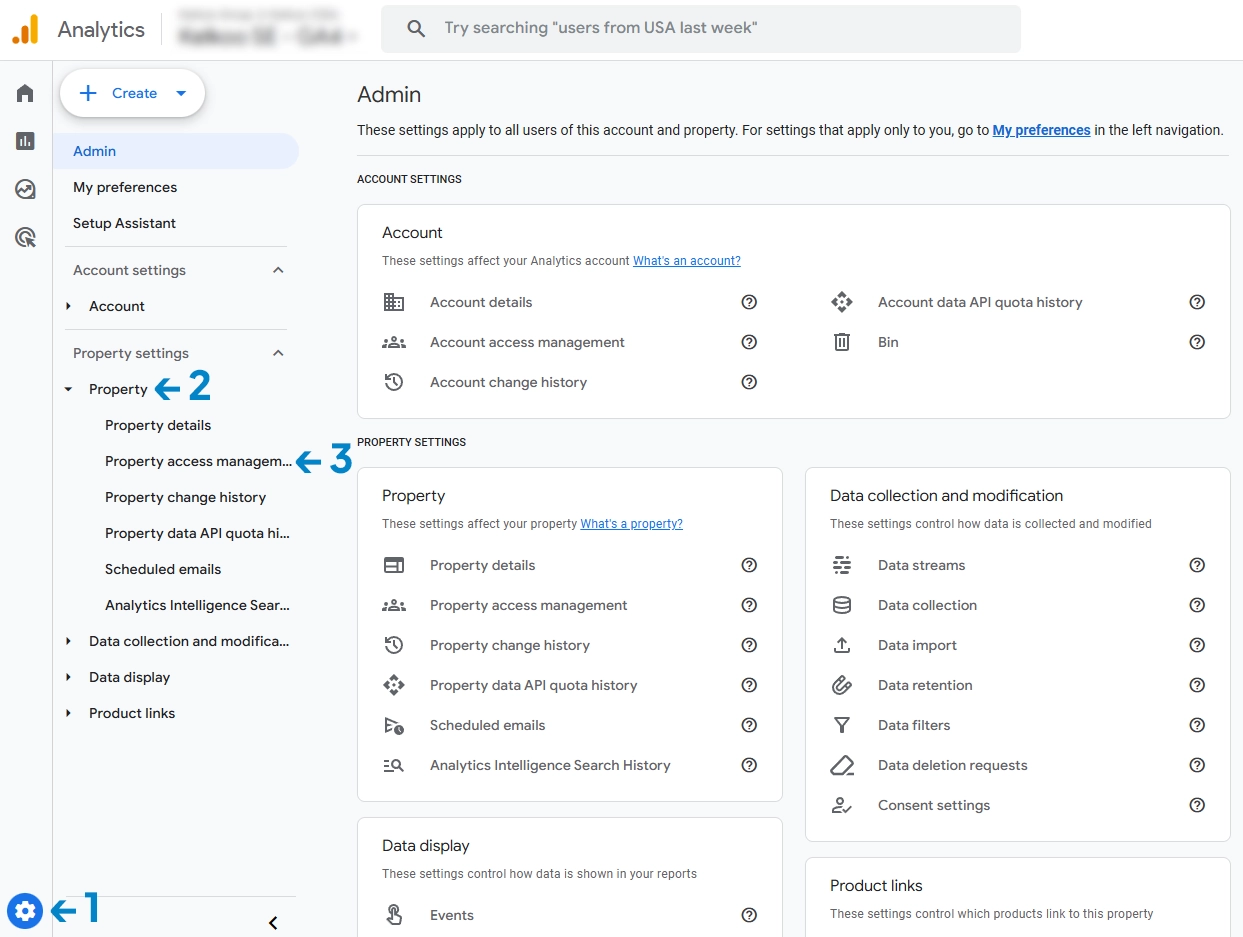Click help icon beside Data streams

point(1197,565)
